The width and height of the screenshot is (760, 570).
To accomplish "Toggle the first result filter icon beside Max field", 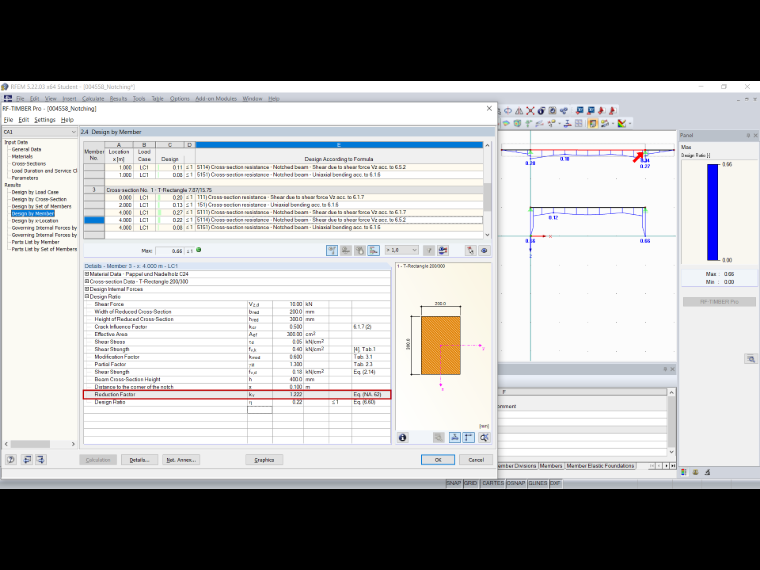I will (x=332, y=251).
